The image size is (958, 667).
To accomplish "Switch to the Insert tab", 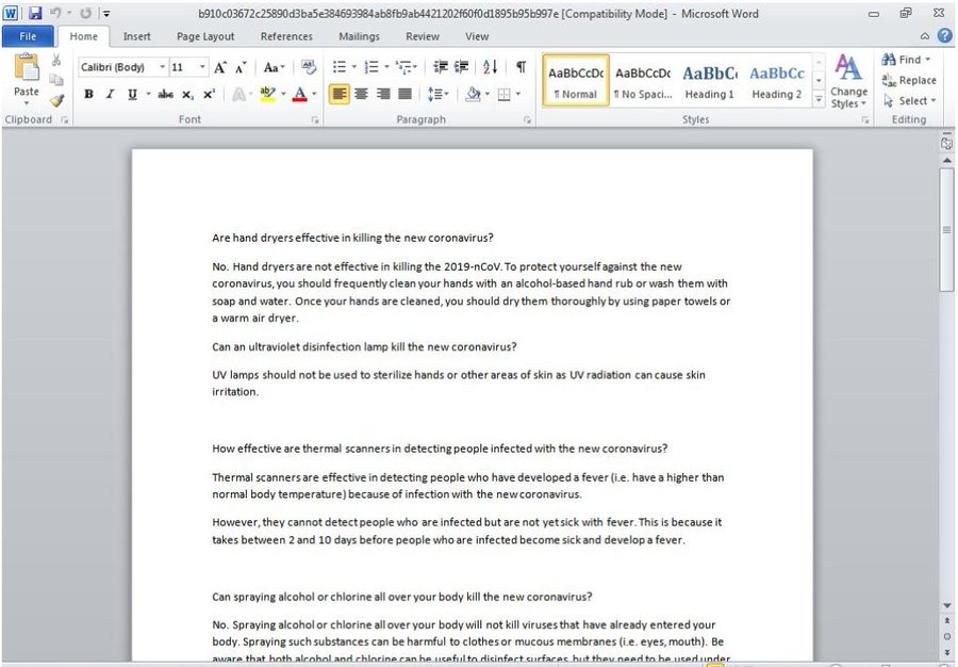I will click(x=137, y=37).
